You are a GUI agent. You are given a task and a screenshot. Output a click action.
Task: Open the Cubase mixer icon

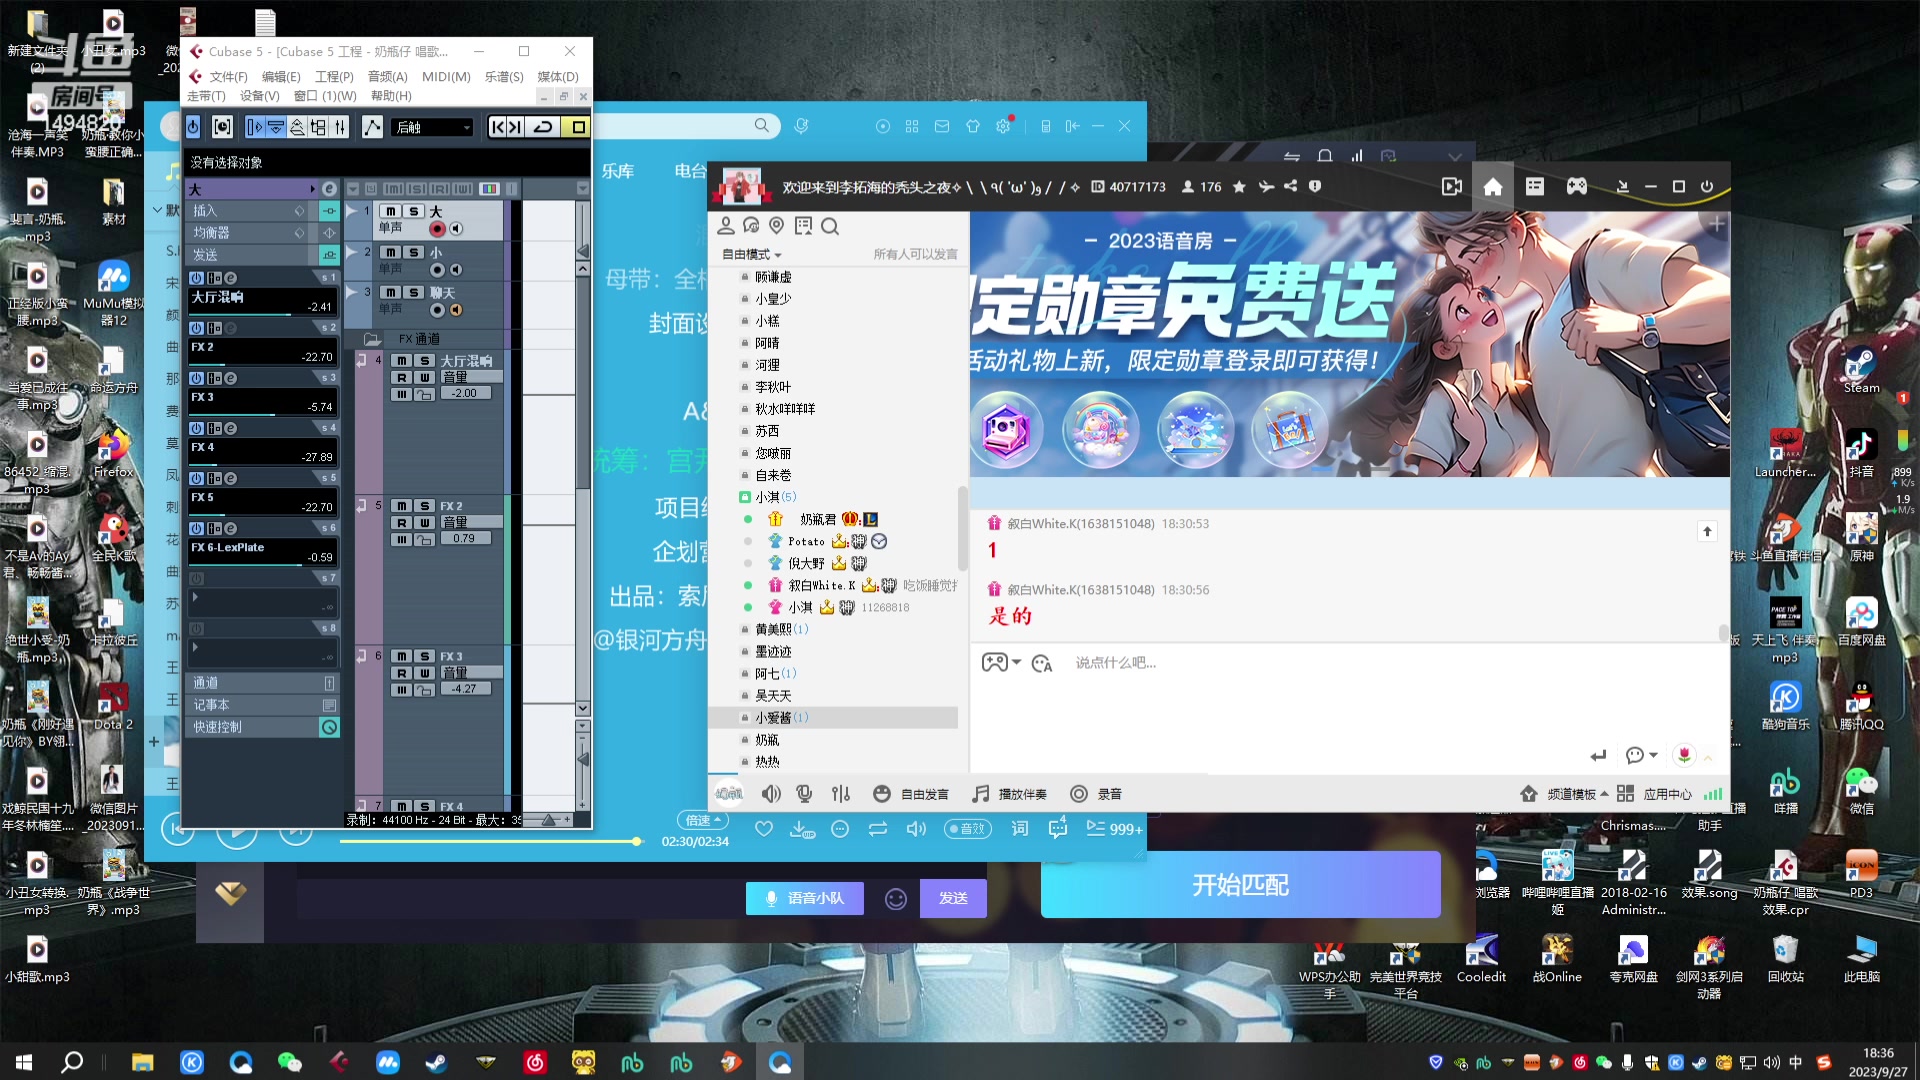coord(340,127)
